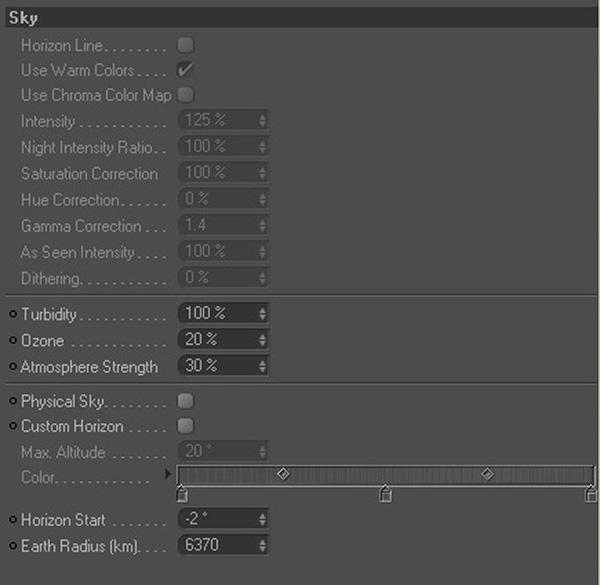The height and width of the screenshot is (585, 600).
Task: Click the Earth Radius value field
Action: point(215,546)
